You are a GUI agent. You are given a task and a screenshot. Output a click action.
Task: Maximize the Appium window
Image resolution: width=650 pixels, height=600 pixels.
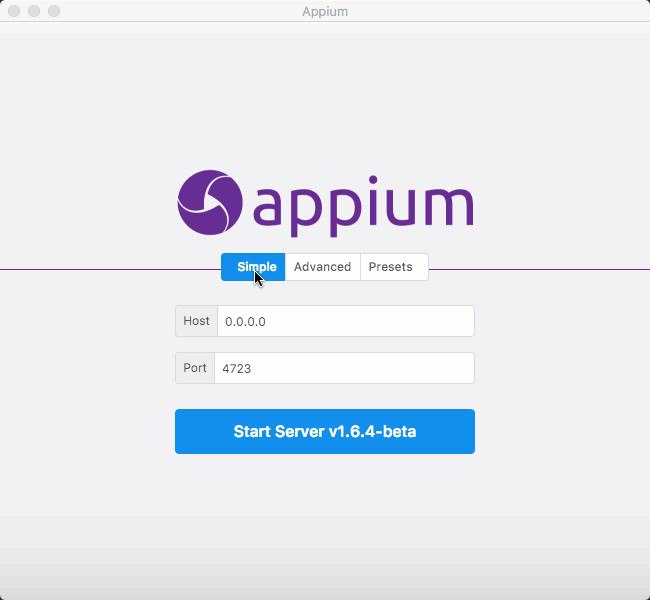click(x=54, y=11)
